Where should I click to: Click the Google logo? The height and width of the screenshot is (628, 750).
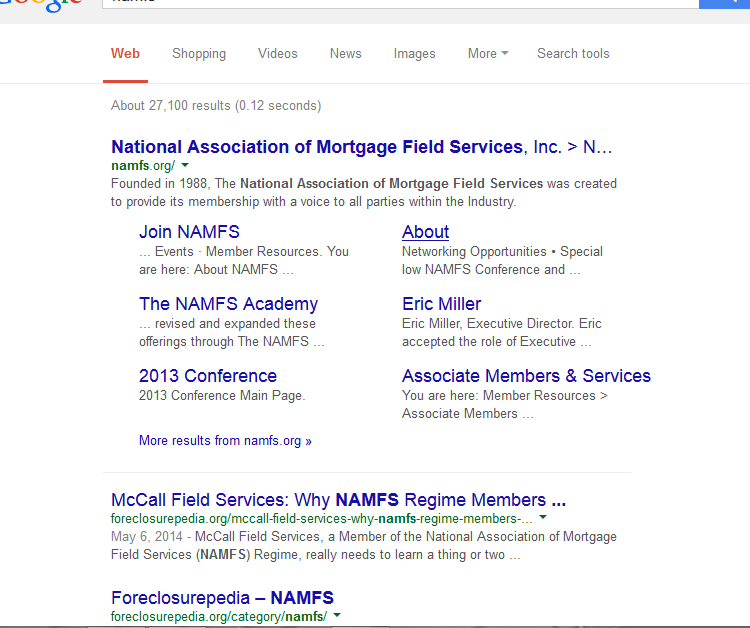coord(42,6)
